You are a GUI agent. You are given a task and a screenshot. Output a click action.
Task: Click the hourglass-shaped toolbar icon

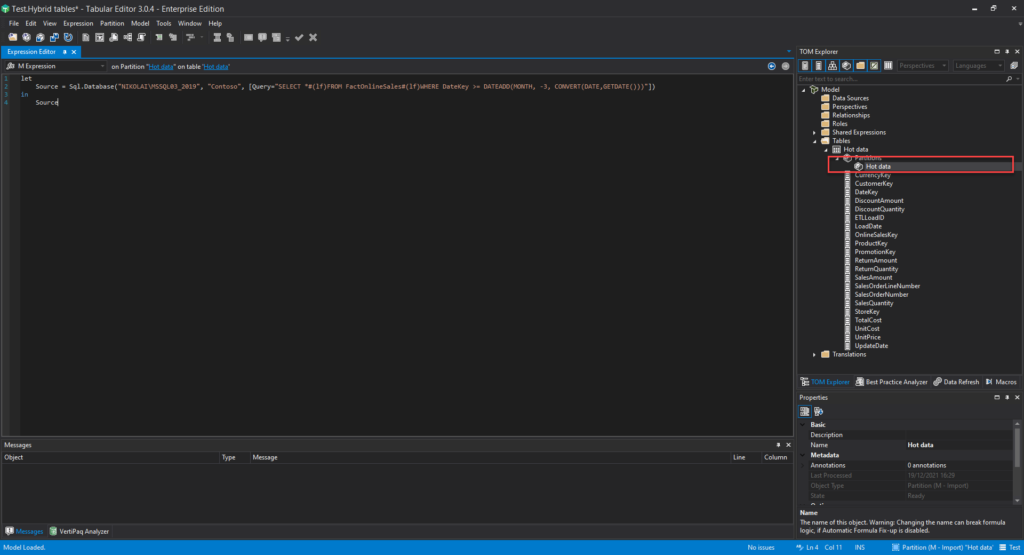click(x=217, y=38)
